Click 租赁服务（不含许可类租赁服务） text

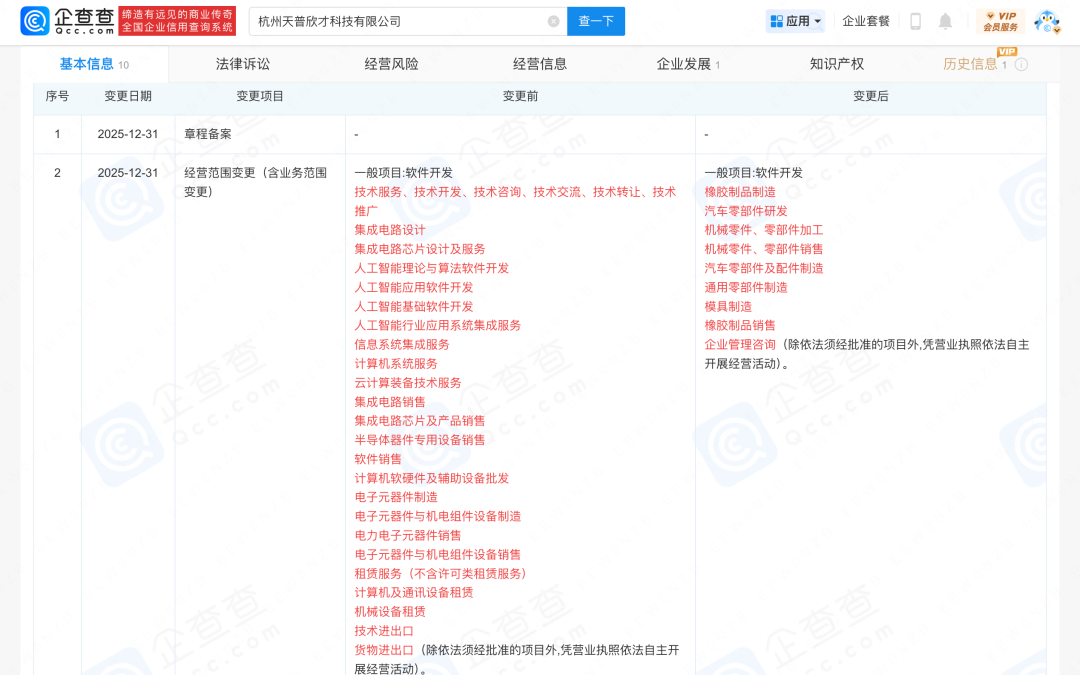tap(440, 574)
